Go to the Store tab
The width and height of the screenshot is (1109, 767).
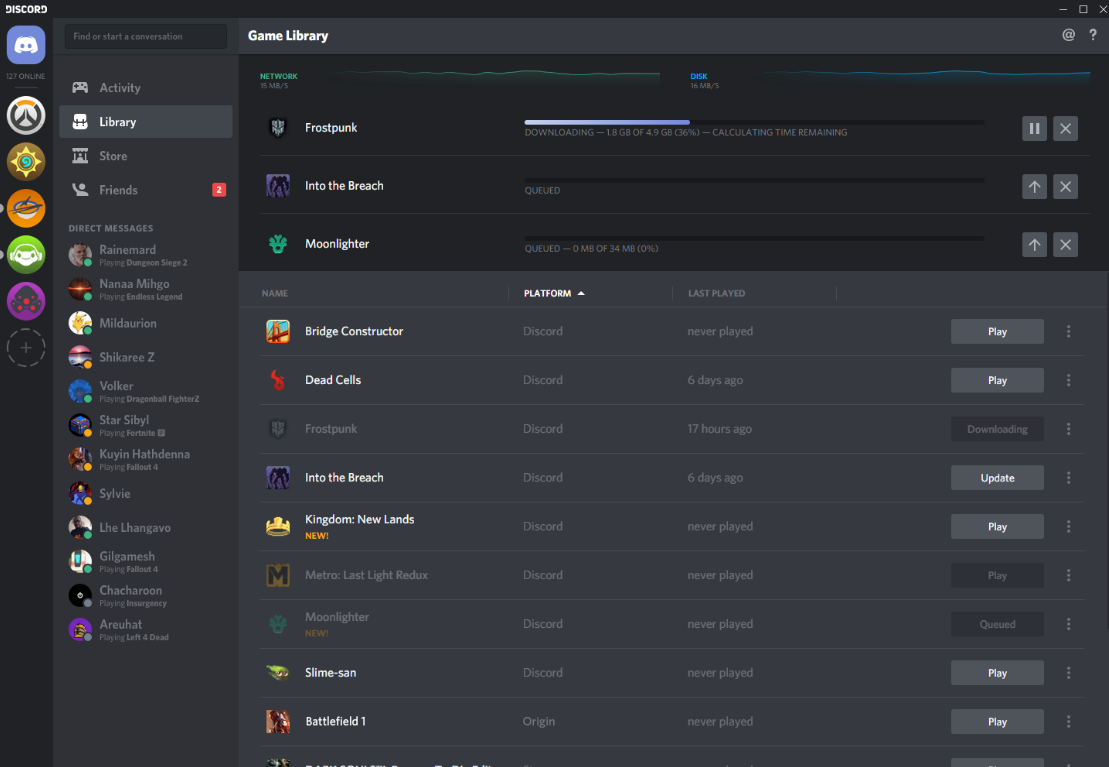[x=113, y=156]
